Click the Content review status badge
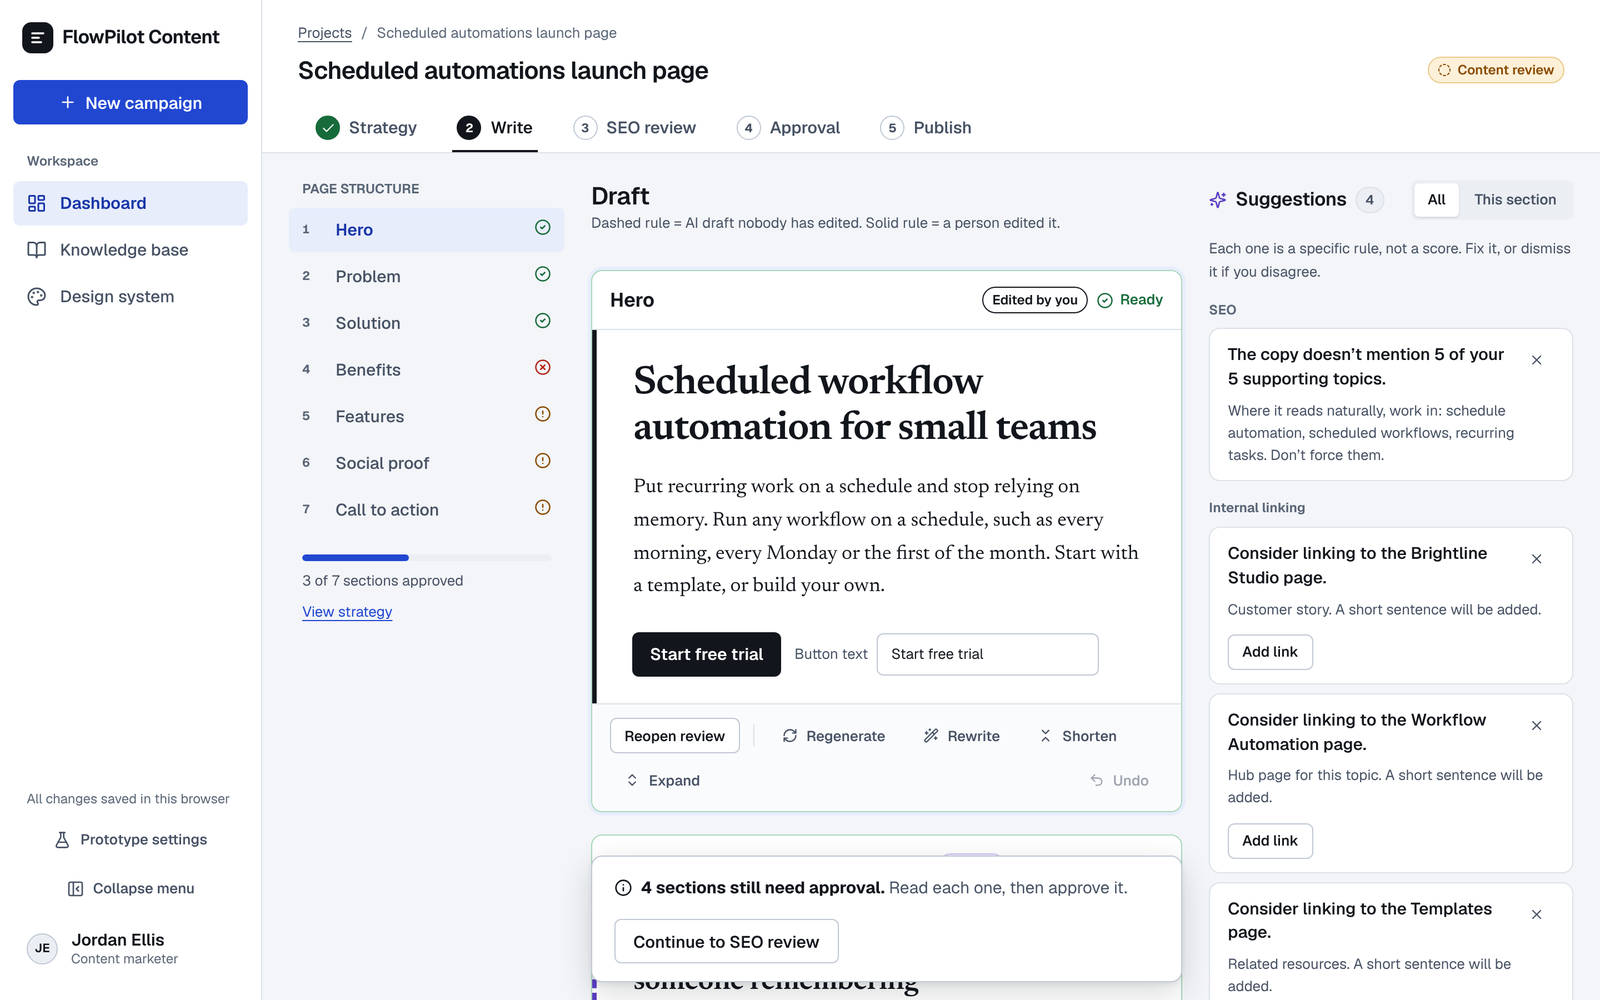Image resolution: width=1600 pixels, height=1000 pixels. [x=1496, y=70]
